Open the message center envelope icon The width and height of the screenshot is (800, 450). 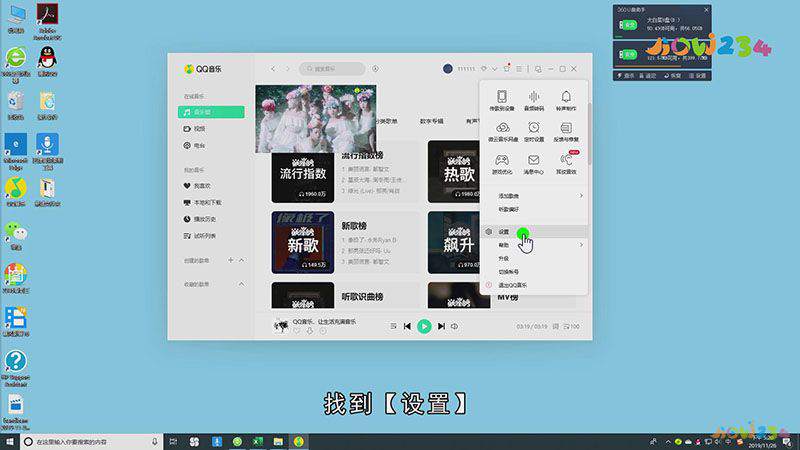click(534, 164)
